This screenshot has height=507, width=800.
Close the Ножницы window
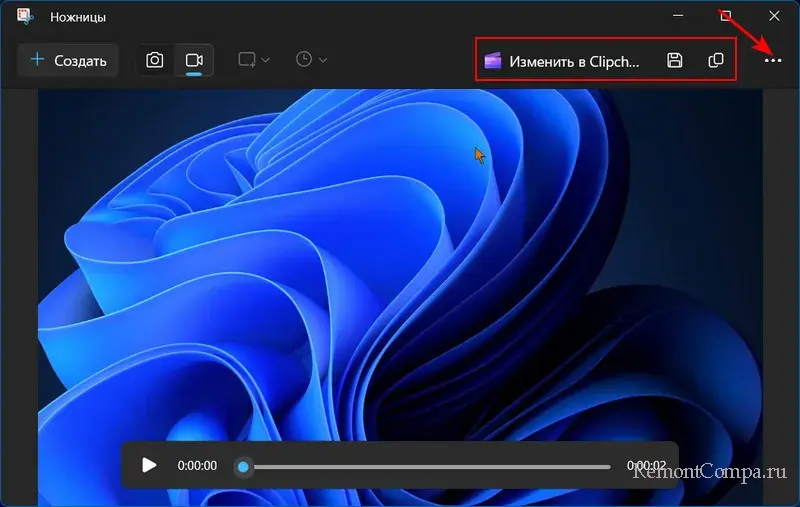[773, 16]
